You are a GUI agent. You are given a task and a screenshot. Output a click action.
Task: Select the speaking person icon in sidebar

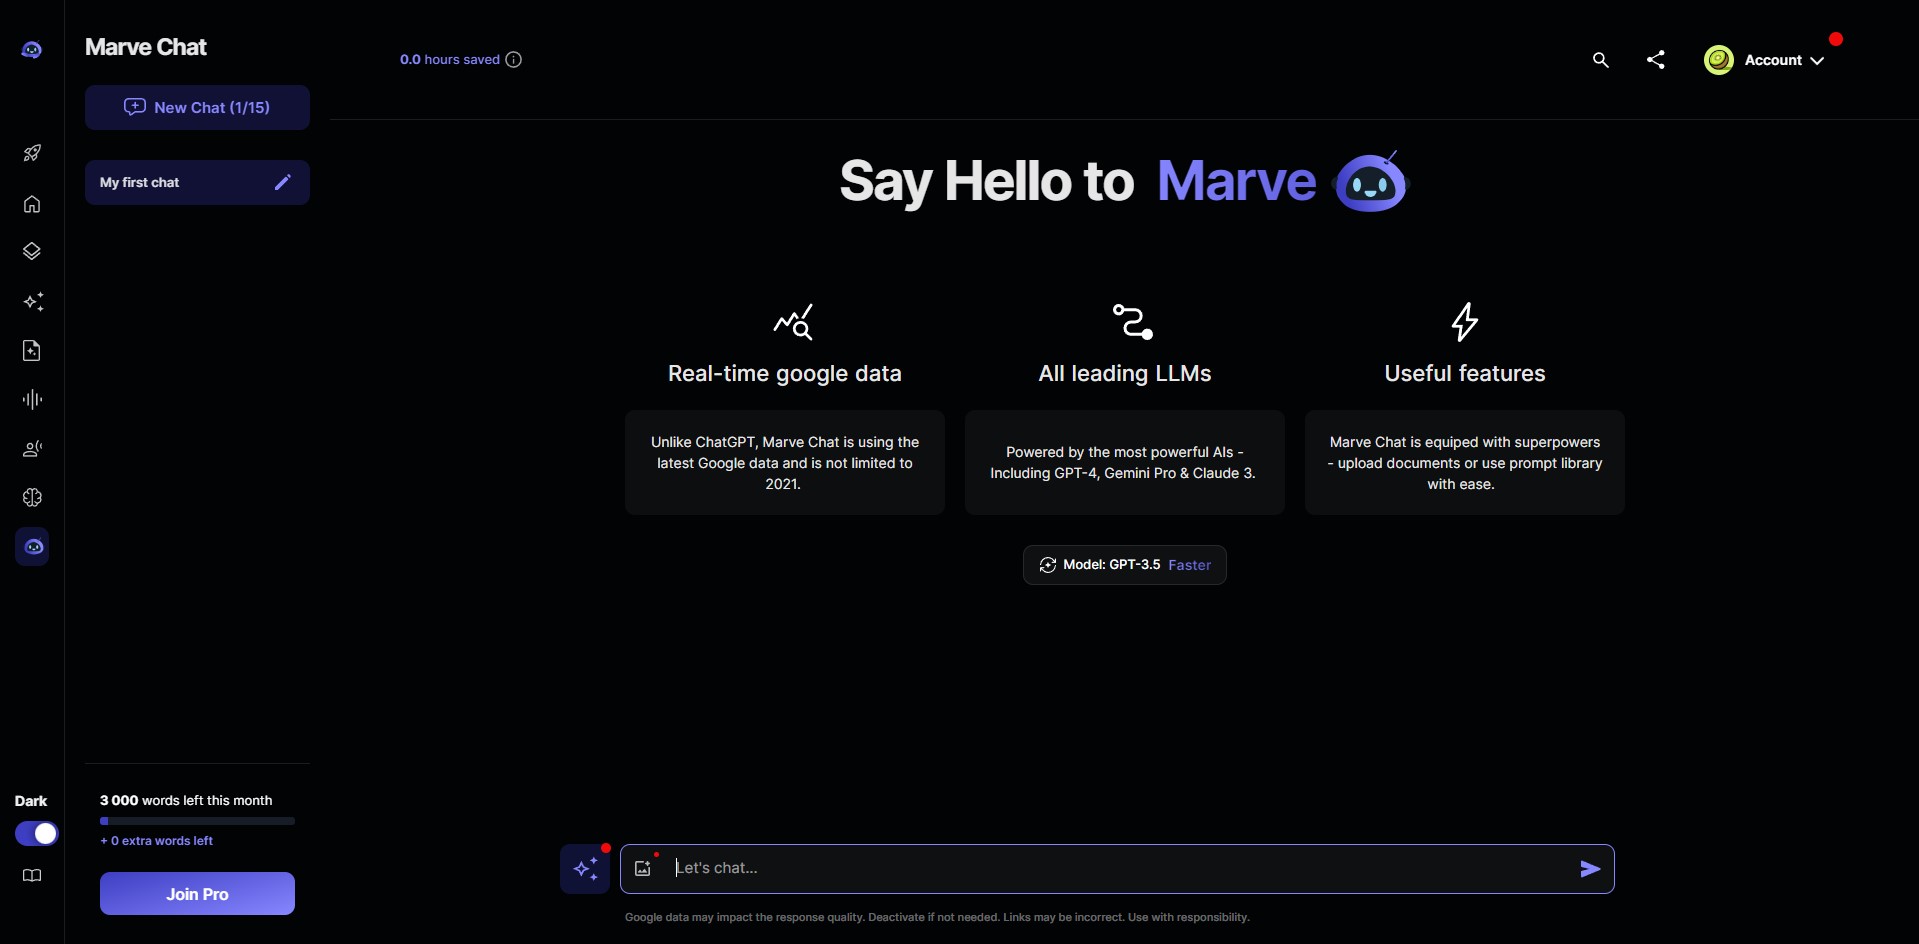coord(32,449)
